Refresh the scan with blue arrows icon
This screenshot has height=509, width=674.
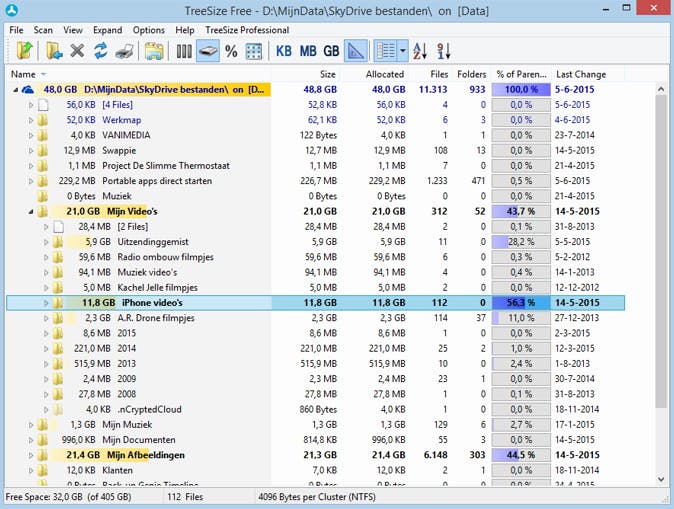(100, 50)
